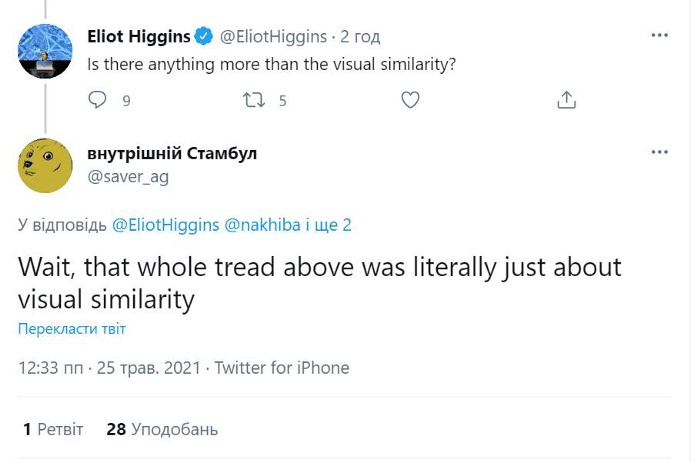This screenshot has height=462, width=700.
Task: Click 'Перекласти твіт' to translate tweet
Action: (x=72, y=329)
